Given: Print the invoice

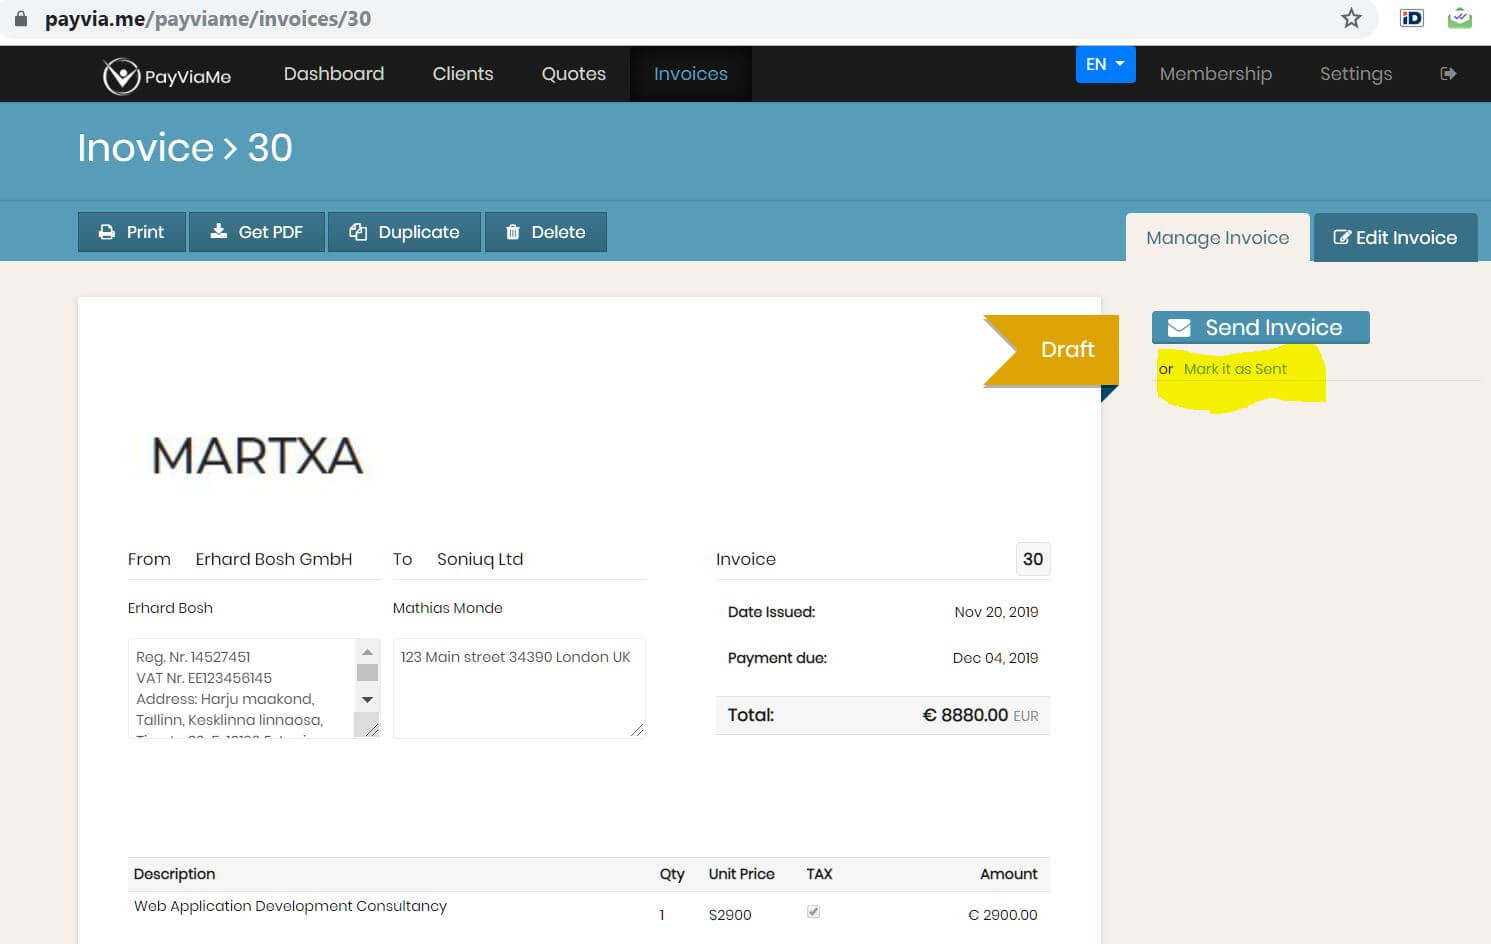Looking at the screenshot, I should pos(132,232).
